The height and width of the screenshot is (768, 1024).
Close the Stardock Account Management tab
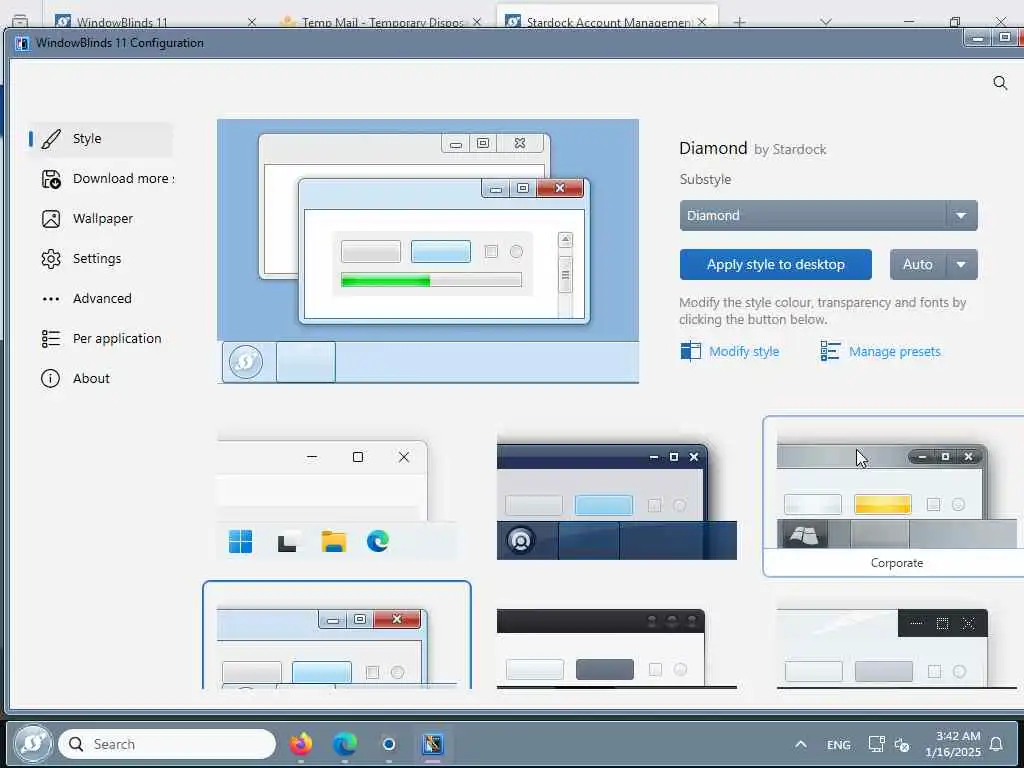tap(702, 22)
